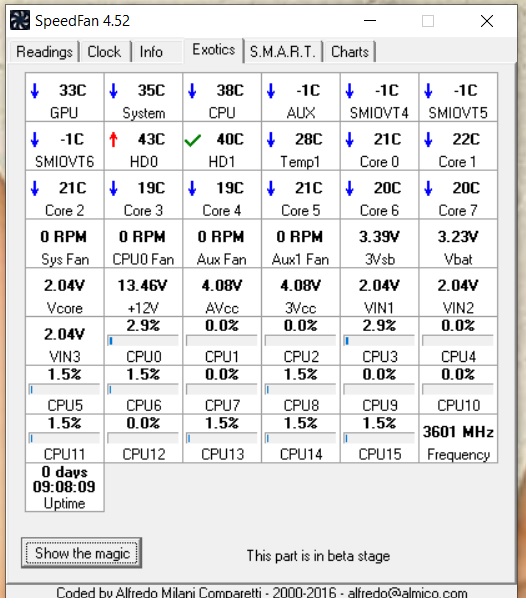Screen dimensions: 526x604
Task: Click the down arrow icon for Core 3
Action: [113, 188]
